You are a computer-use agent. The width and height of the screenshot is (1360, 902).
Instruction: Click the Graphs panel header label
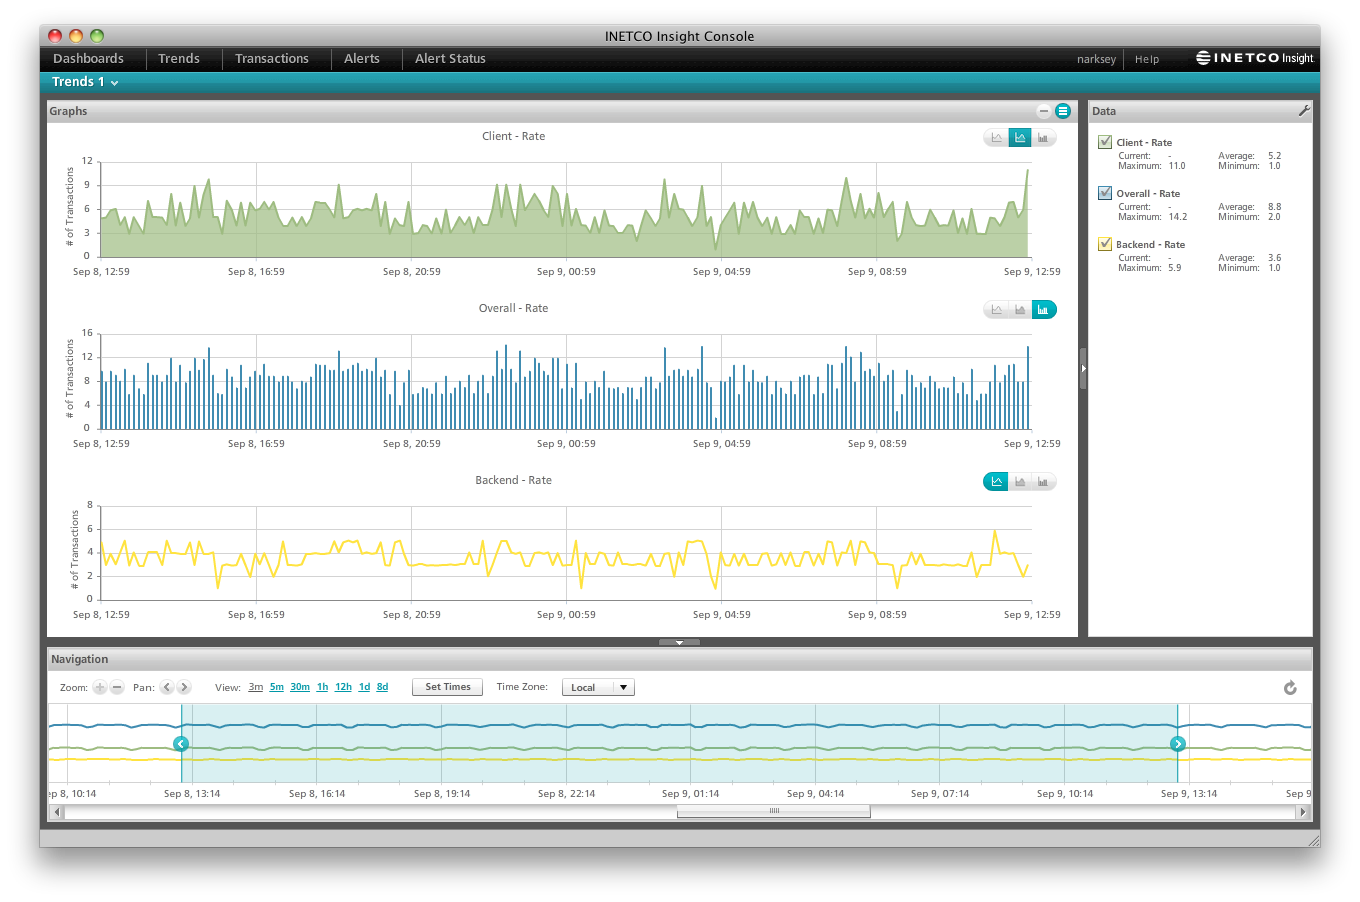coord(68,111)
